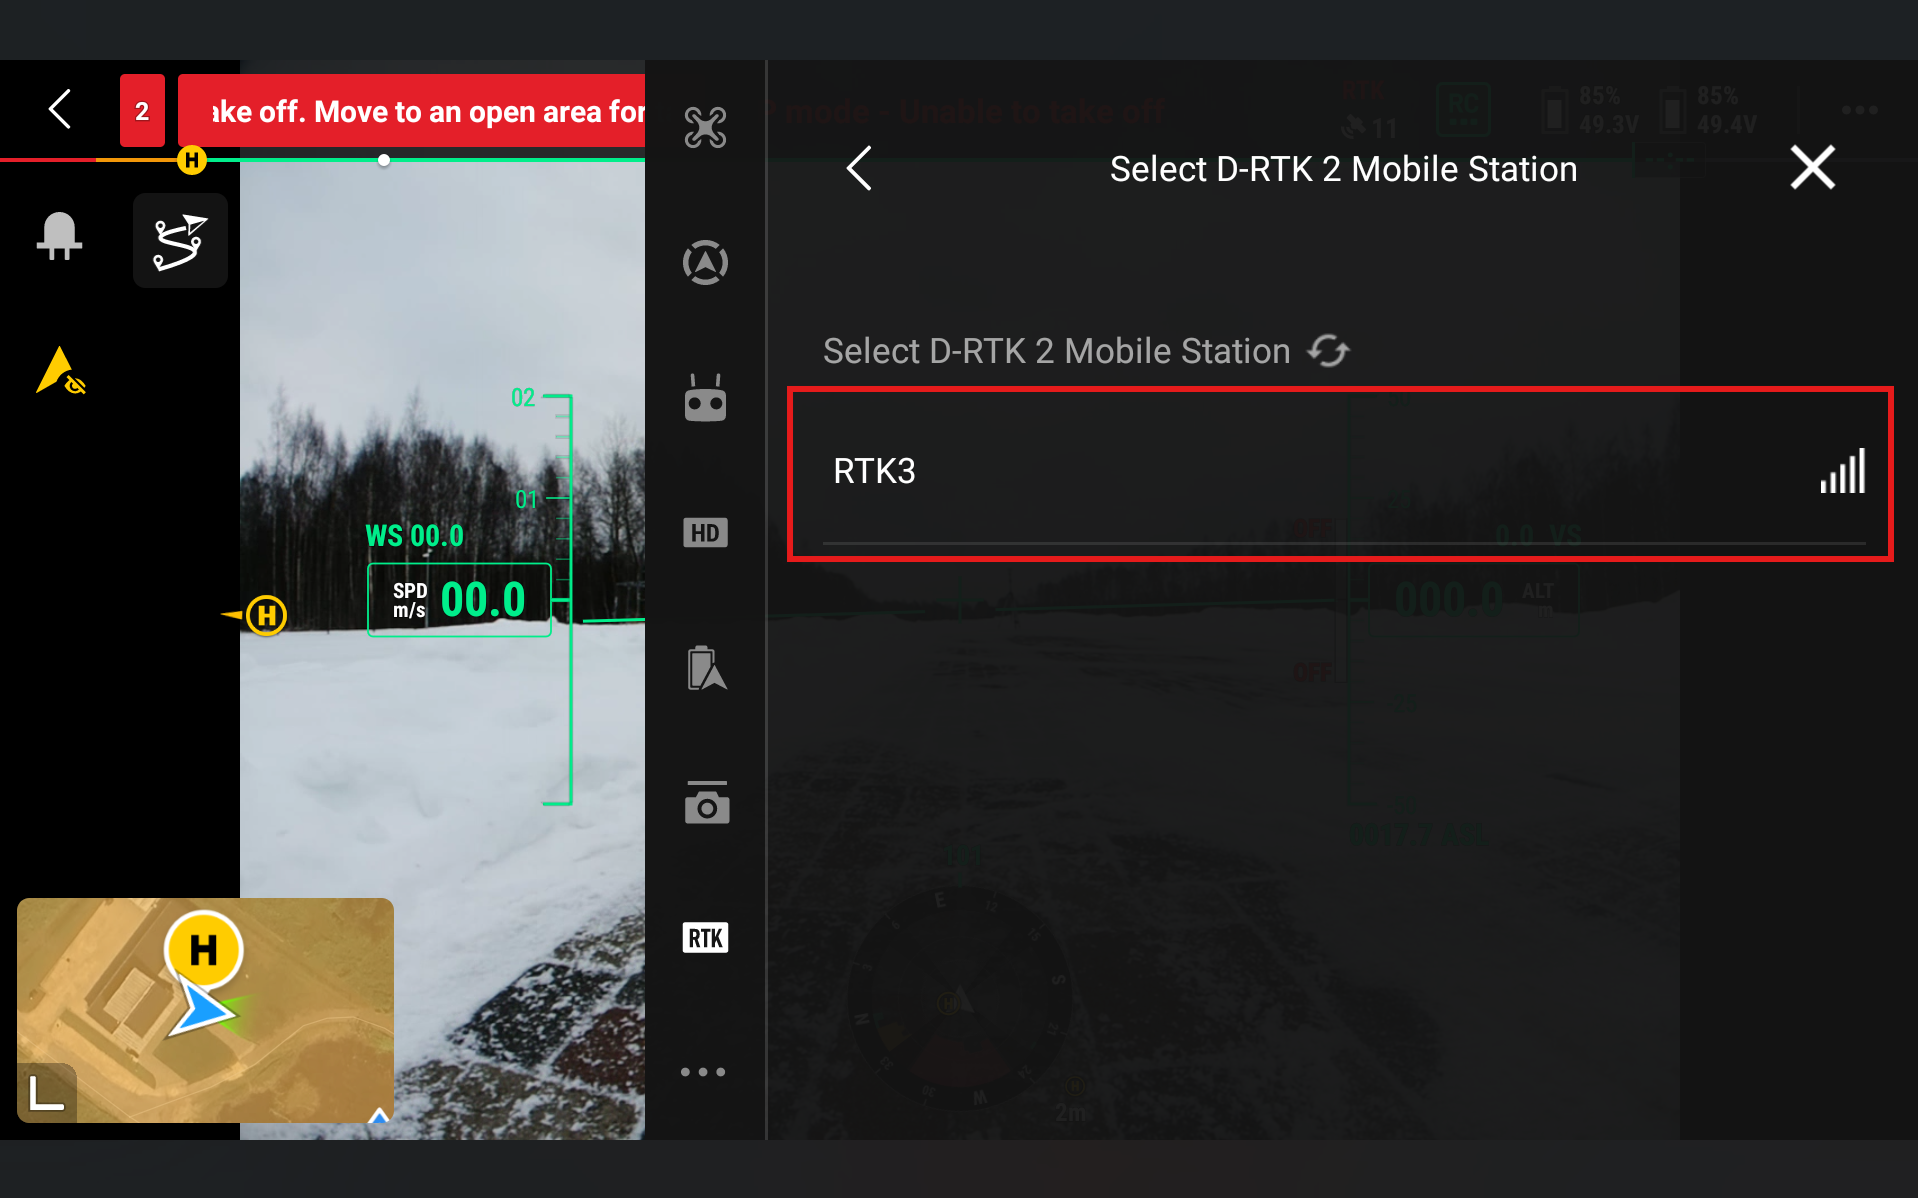Switch to RTK settings tab
The image size is (1918, 1198).
click(705, 938)
